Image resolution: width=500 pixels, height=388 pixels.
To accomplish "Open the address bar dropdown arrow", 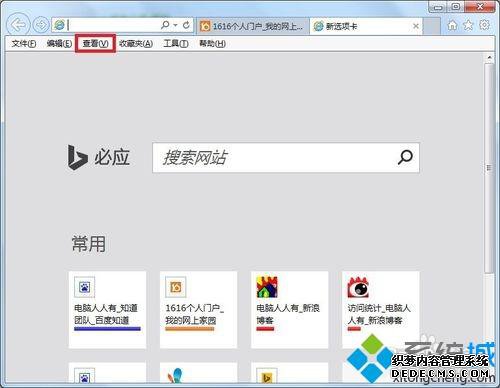I will [x=175, y=25].
